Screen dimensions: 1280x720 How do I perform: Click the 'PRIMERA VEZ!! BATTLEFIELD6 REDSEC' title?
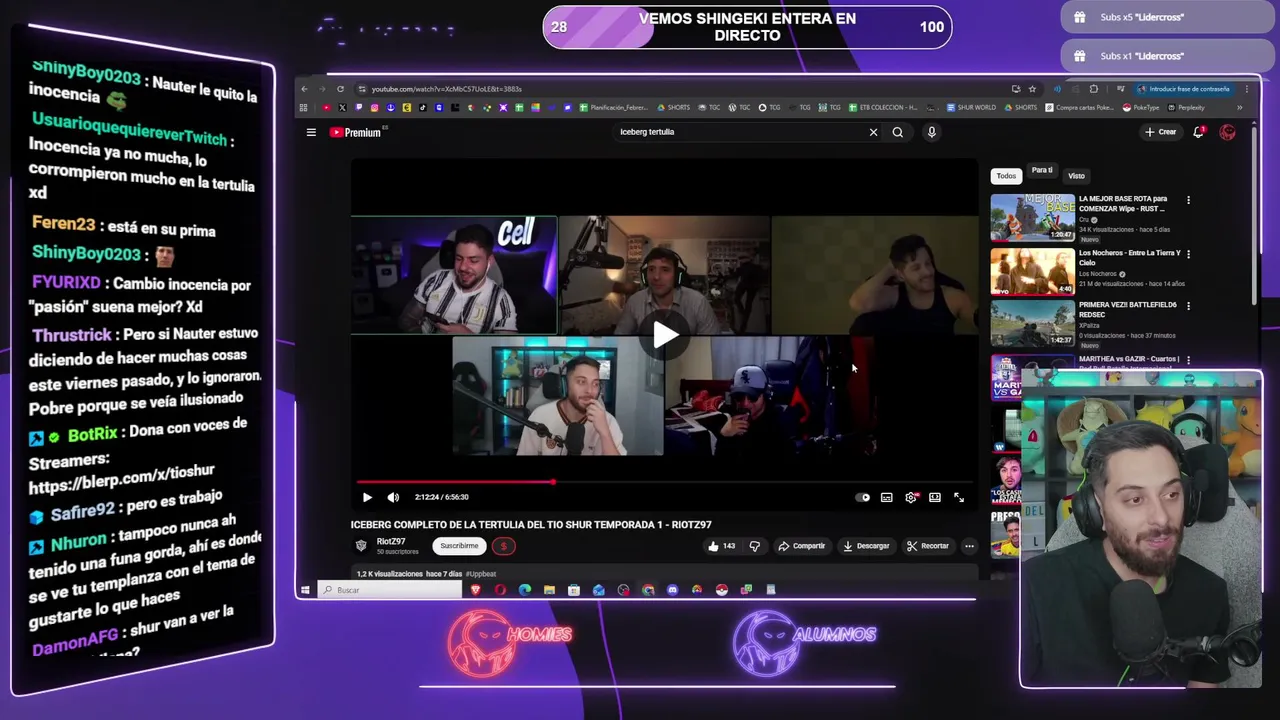coord(1128,310)
